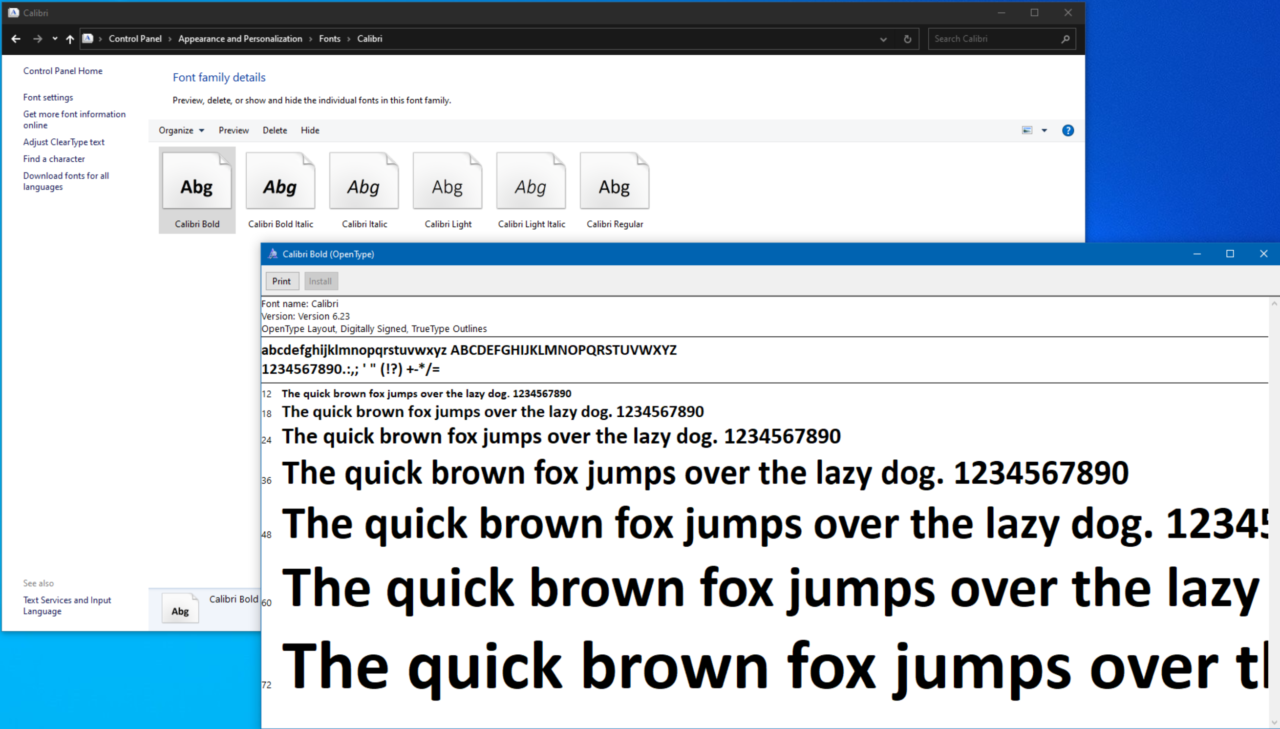Click Hide in the command bar
The height and width of the screenshot is (729, 1280).
tap(310, 130)
